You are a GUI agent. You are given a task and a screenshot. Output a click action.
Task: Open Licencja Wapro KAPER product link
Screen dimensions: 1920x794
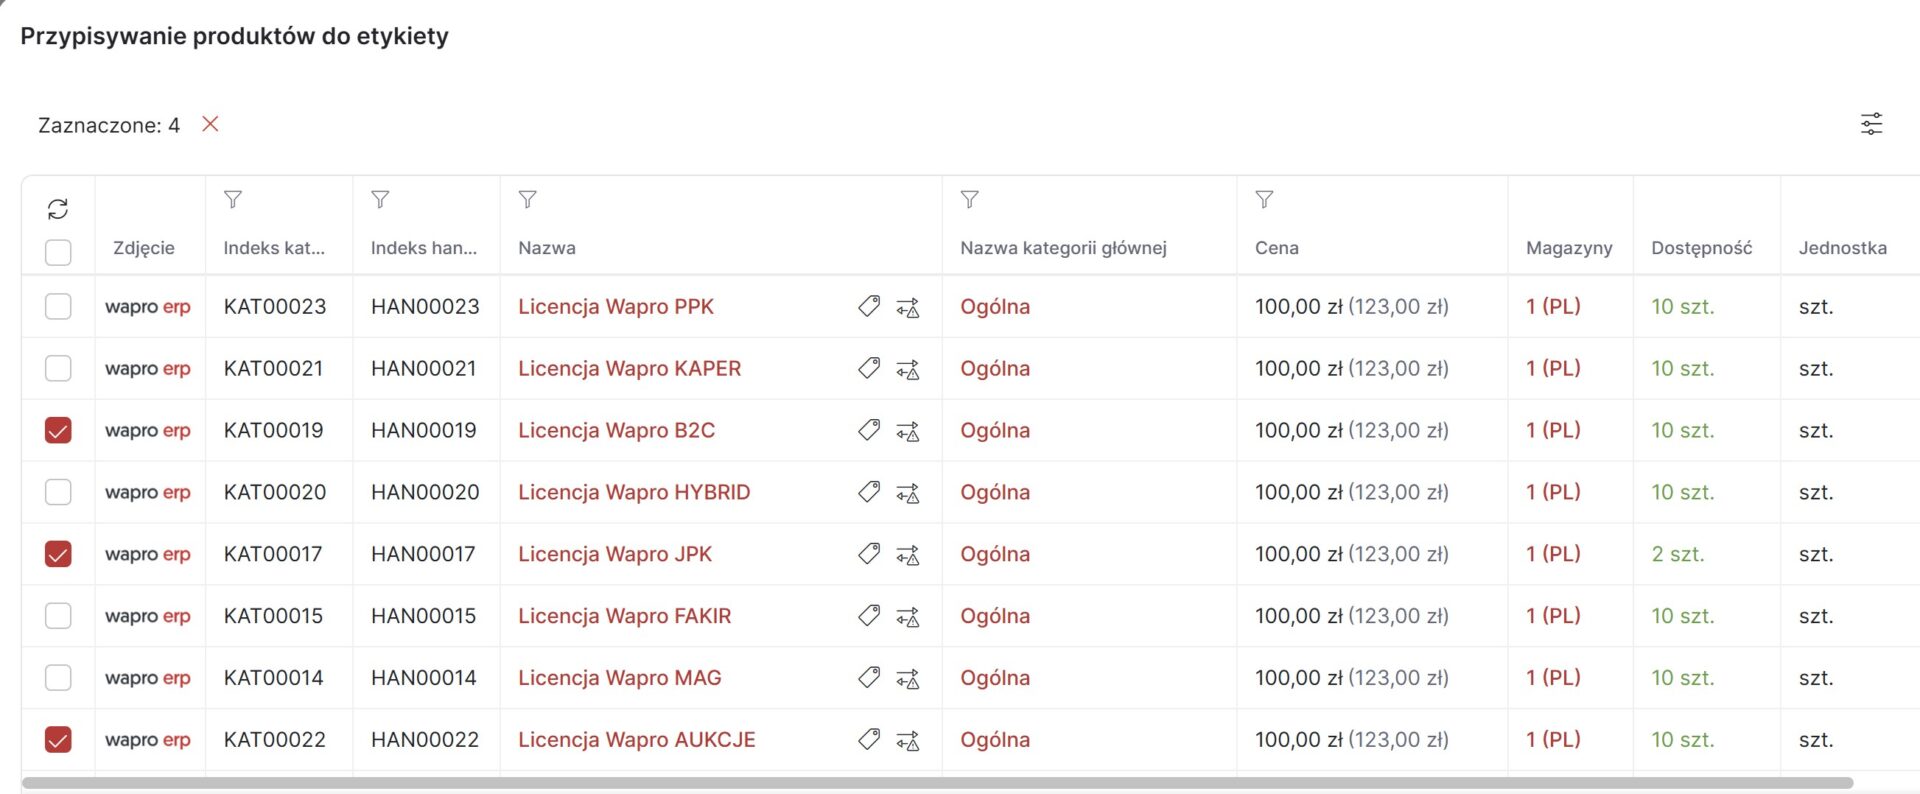tap(630, 369)
